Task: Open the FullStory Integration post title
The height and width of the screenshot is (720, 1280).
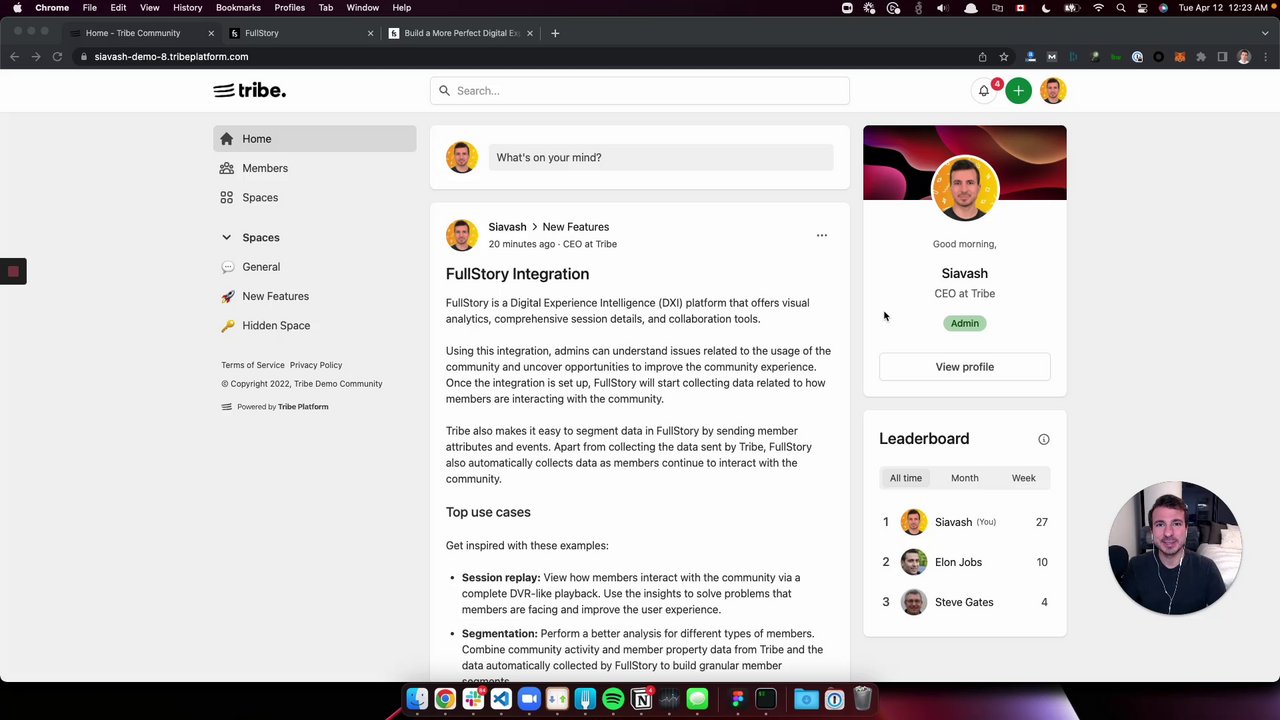Action: point(517,274)
